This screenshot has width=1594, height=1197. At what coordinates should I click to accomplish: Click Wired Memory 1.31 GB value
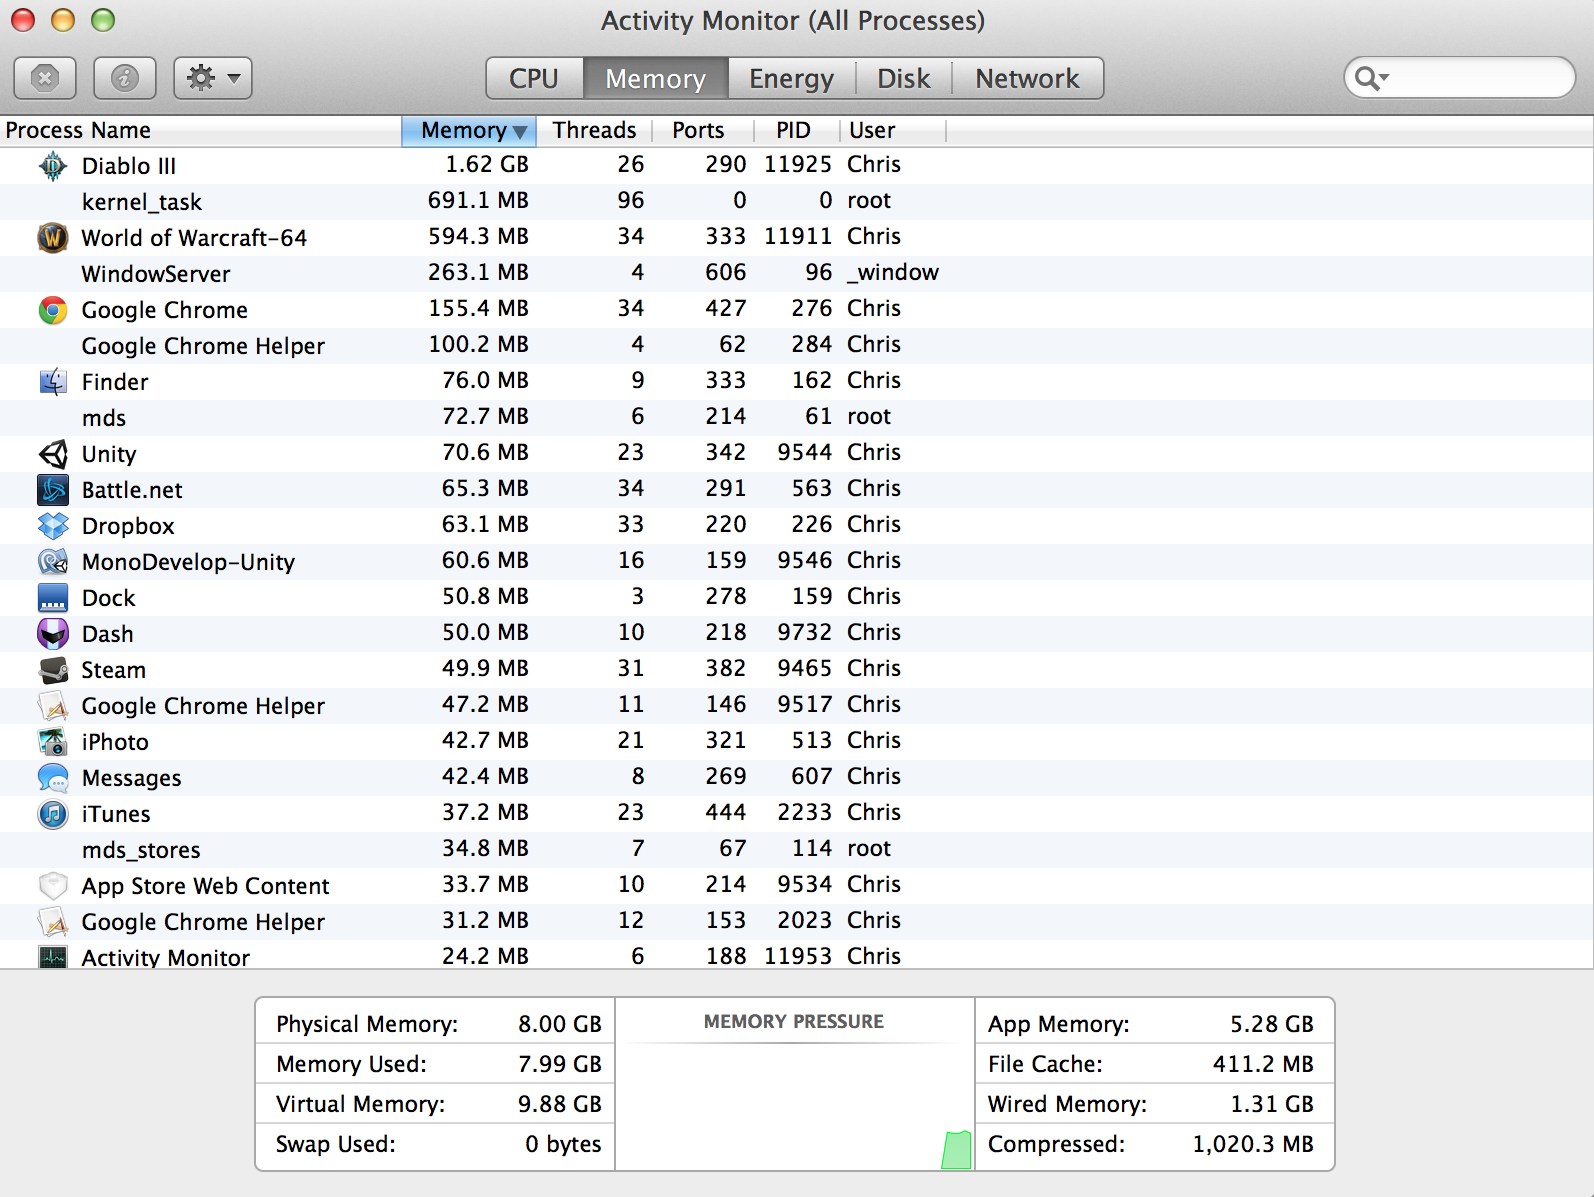point(1272,1104)
